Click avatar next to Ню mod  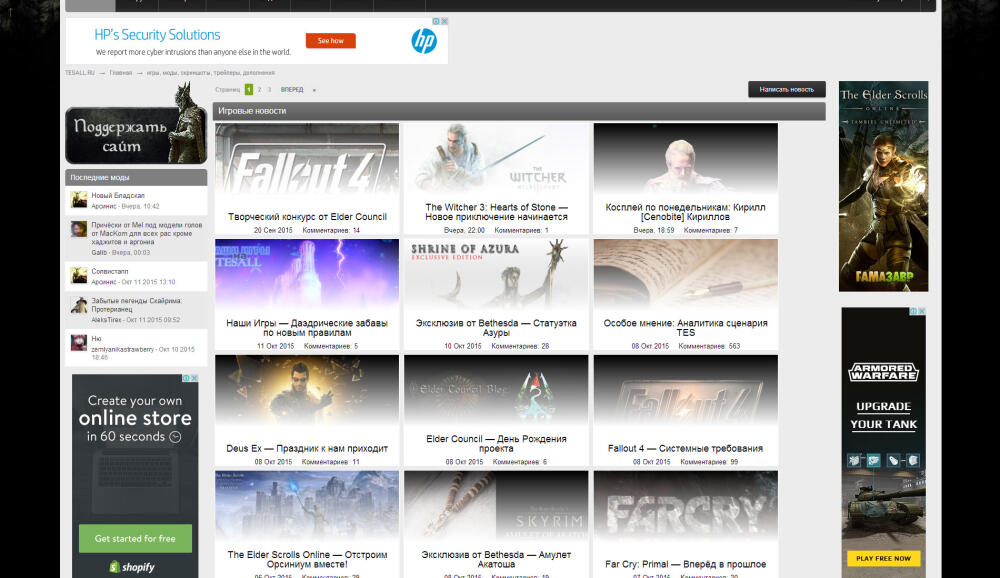coord(79,343)
